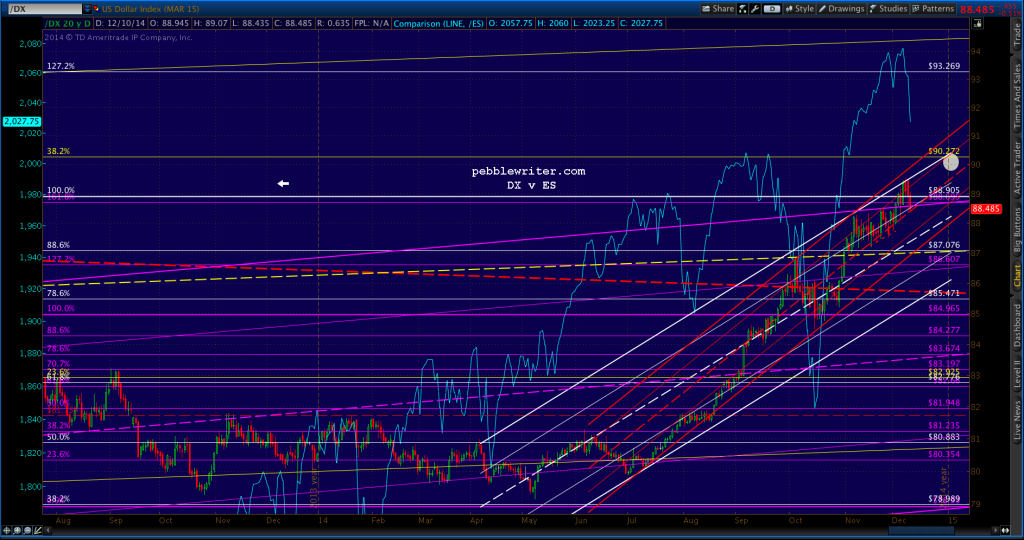This screenshot has height=540, width=1024.
Task: Click the Comparison (LINE, /ES) header label
Action: (x=438, y=24)
